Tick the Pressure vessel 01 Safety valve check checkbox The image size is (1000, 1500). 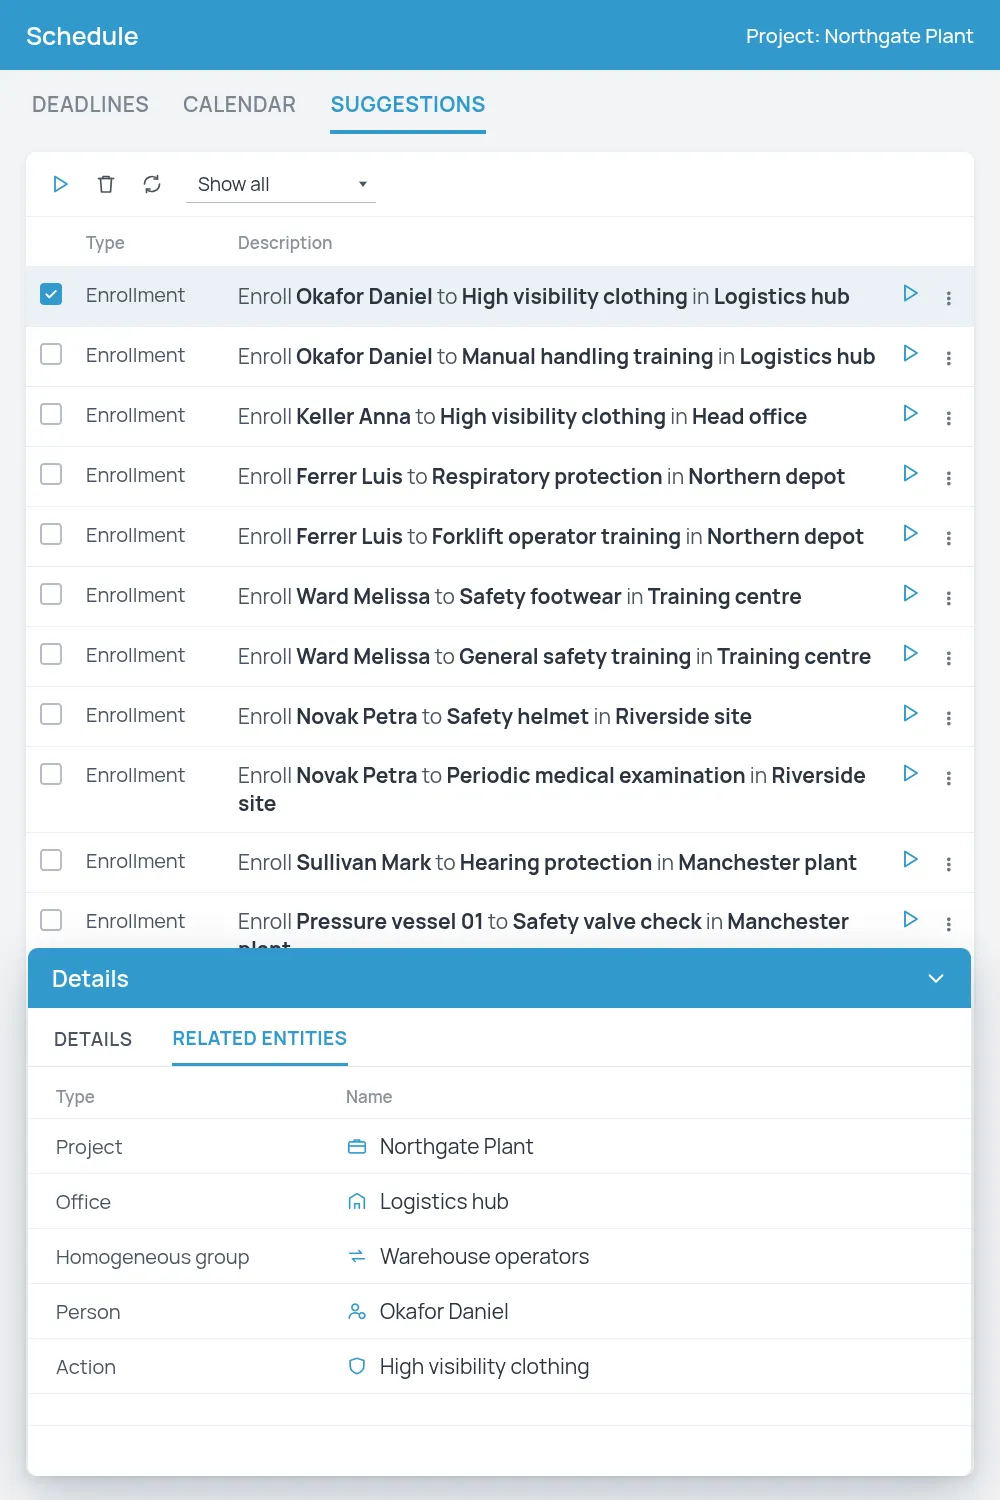point(51,920)
